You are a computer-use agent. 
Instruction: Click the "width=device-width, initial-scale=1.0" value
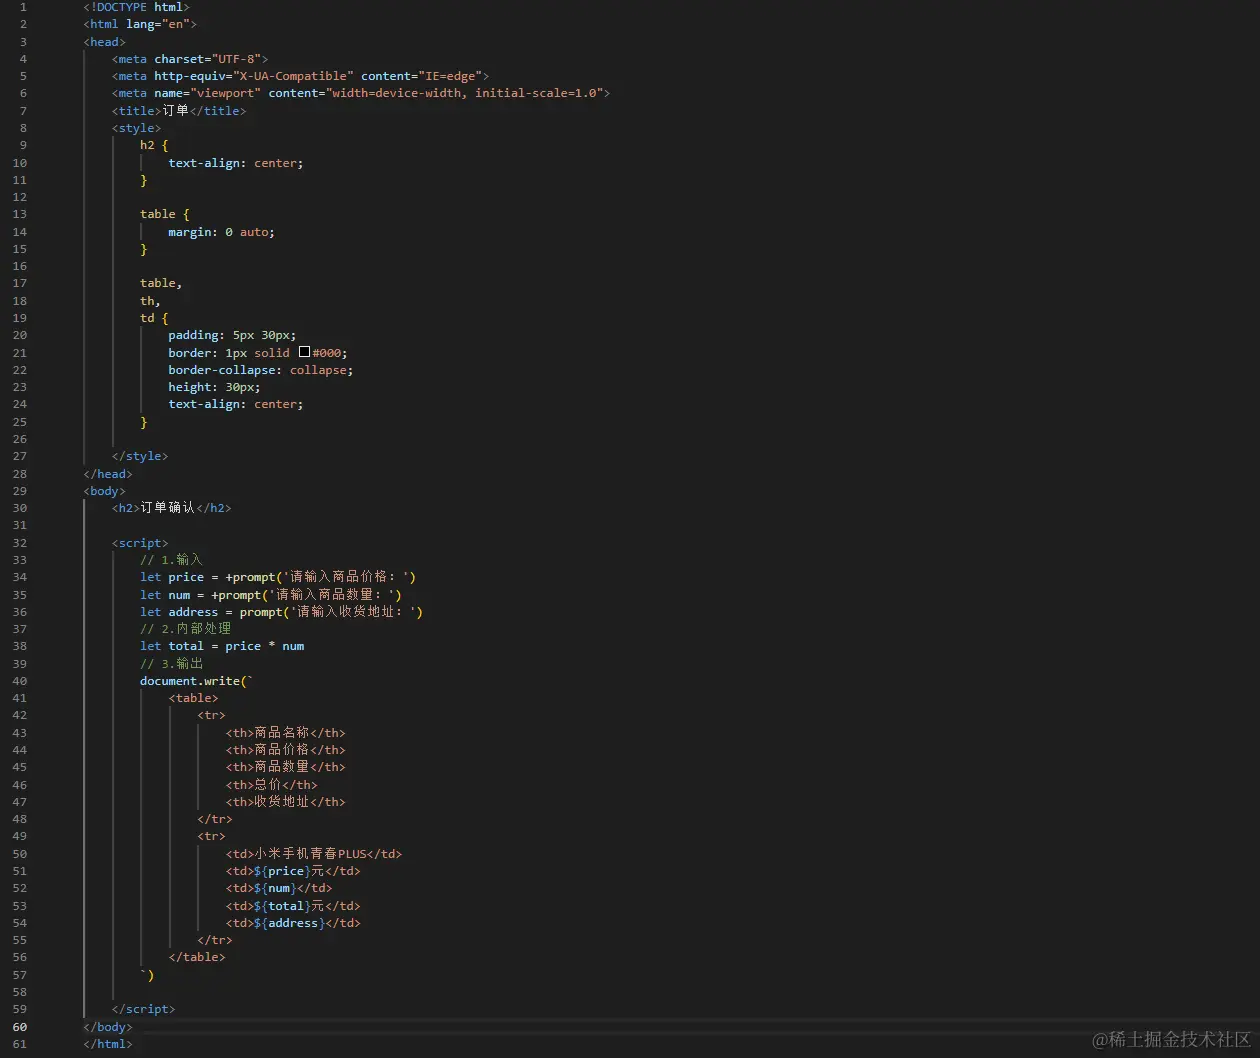click(x=465, y=93)
